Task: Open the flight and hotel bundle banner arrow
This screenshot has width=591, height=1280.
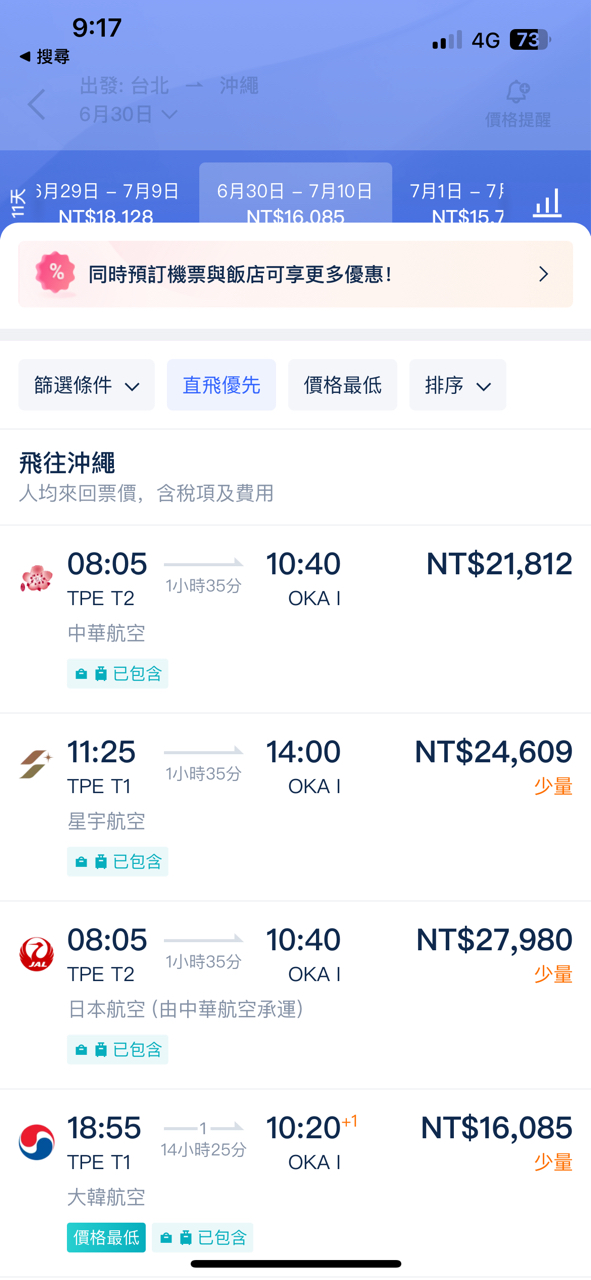Action: 543,274
